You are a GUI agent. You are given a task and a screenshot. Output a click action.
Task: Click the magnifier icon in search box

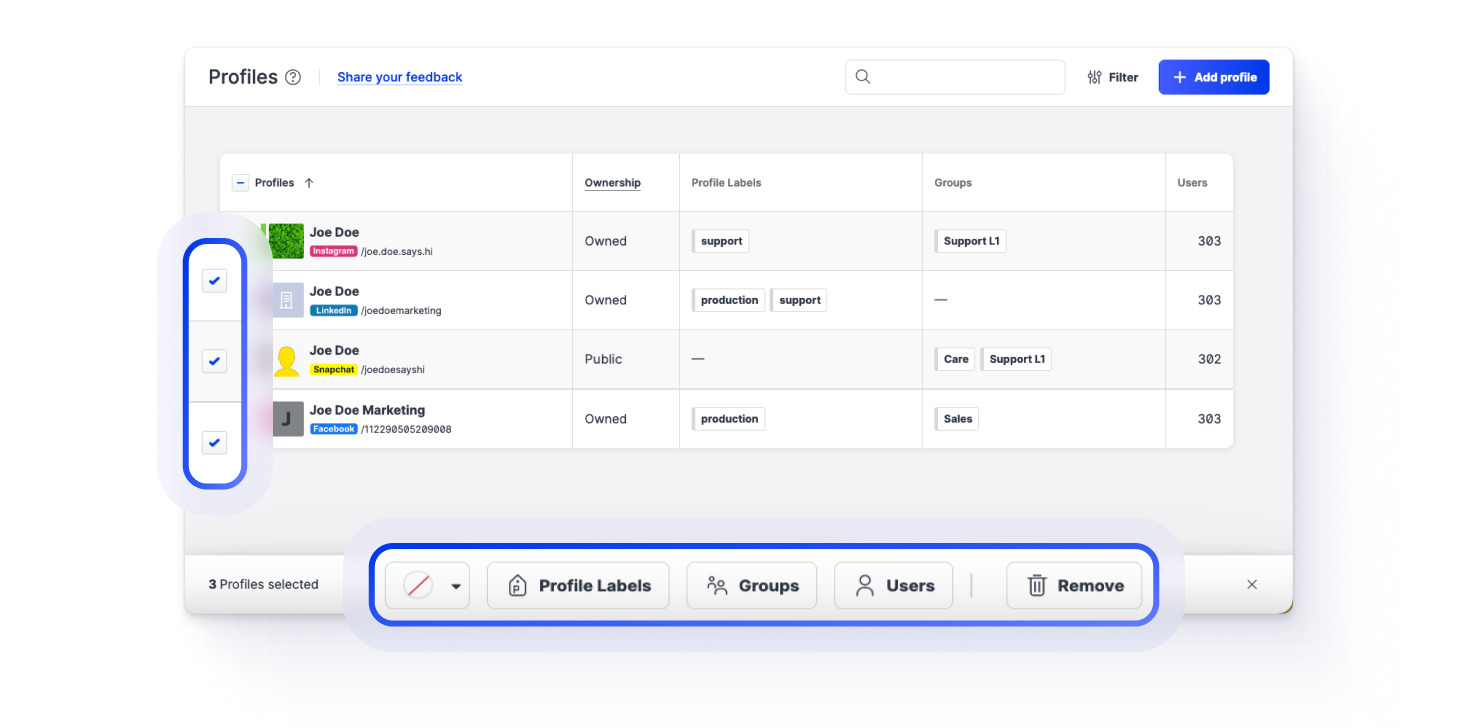[863, 77]
